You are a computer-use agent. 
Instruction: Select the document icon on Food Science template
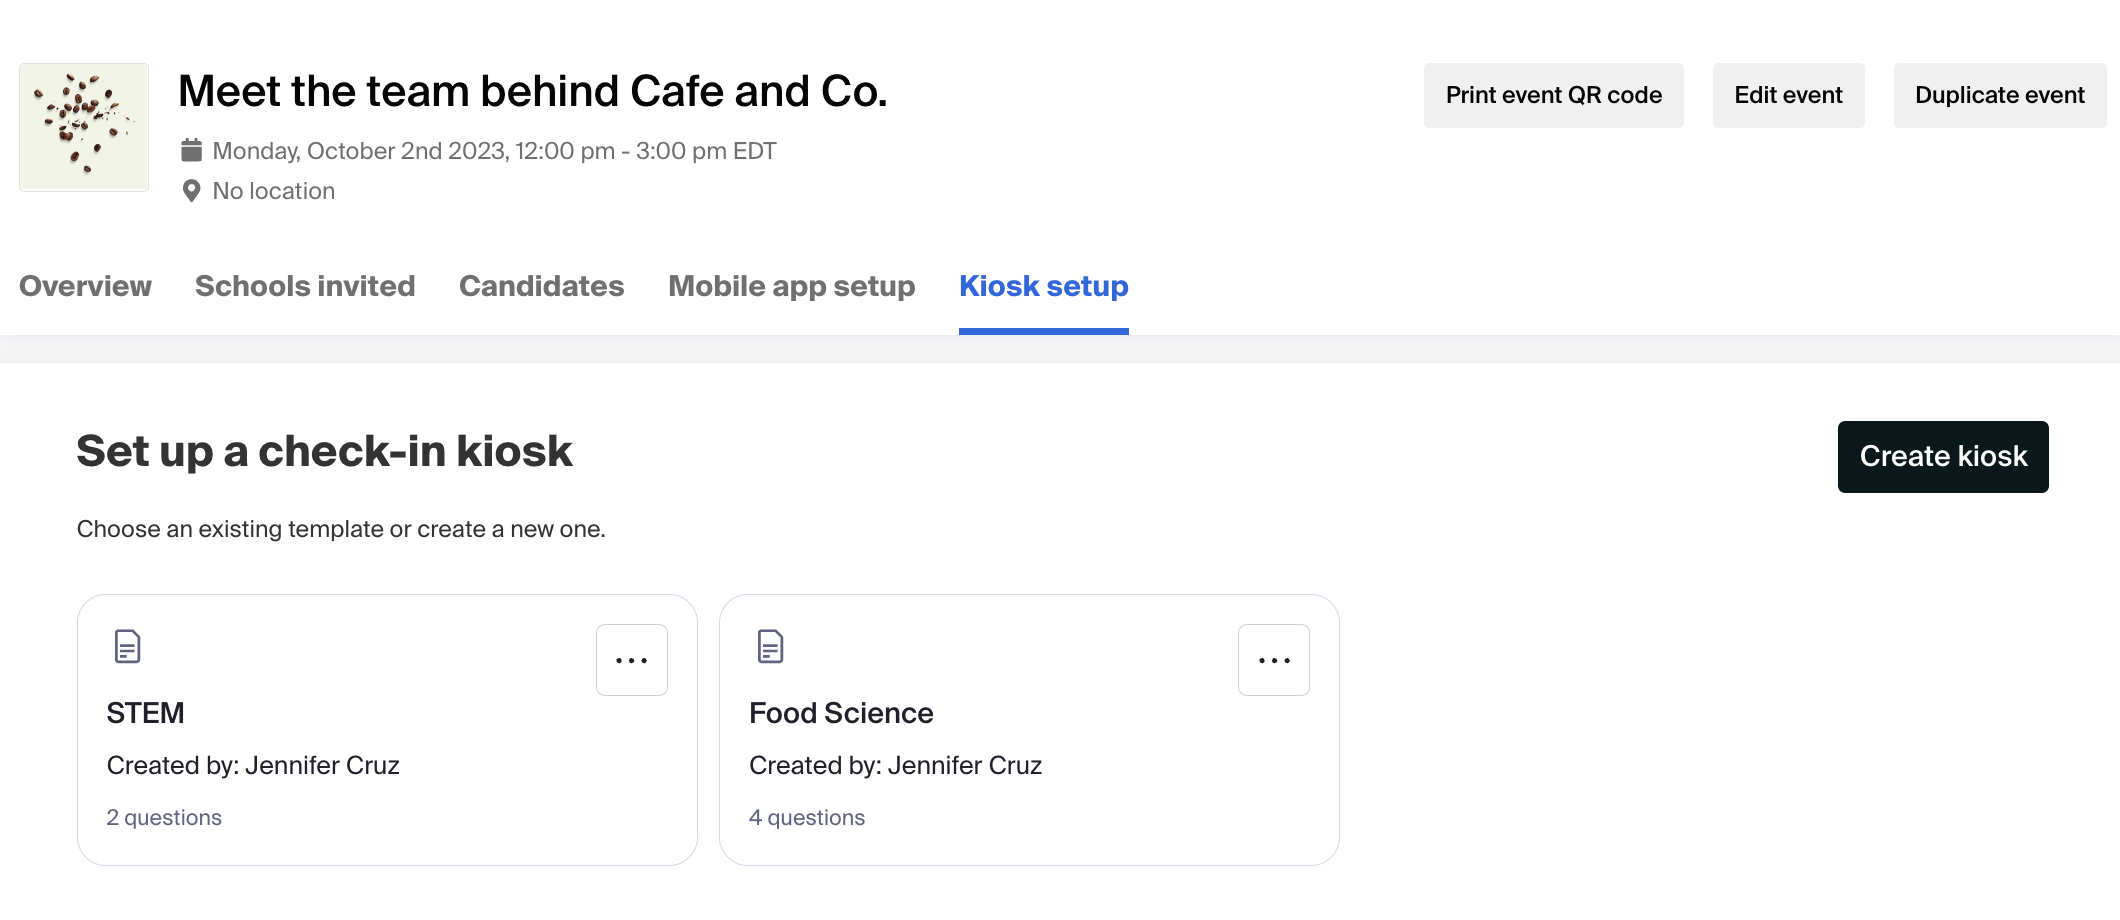[769, 645]
